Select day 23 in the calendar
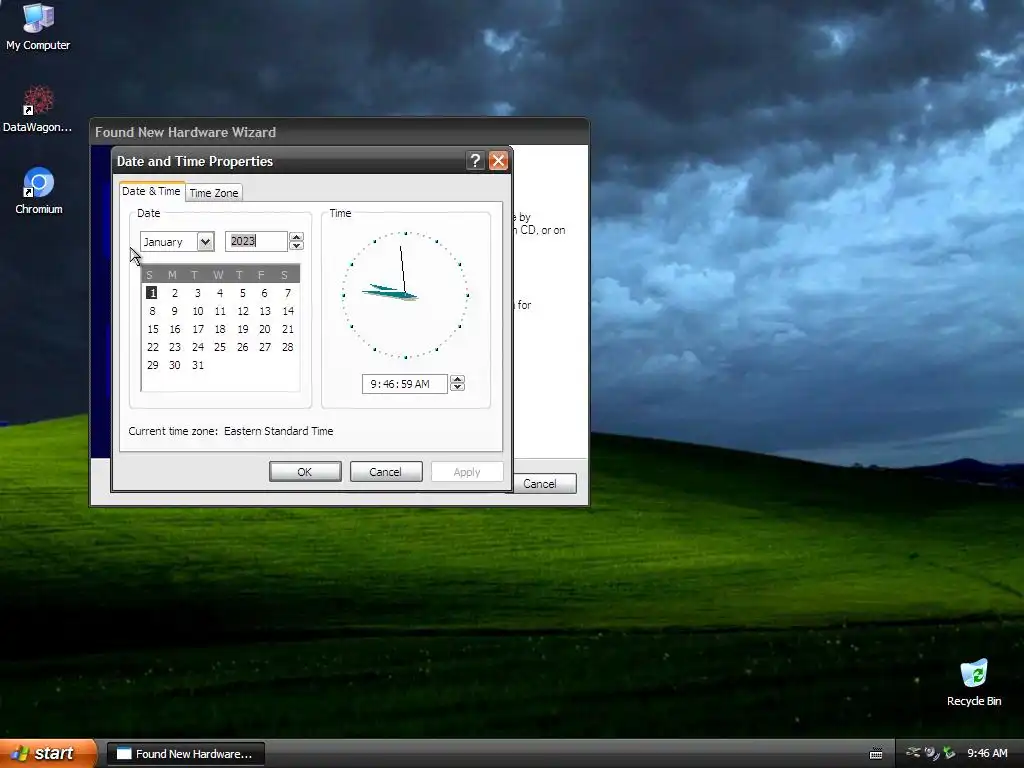Viewport: 1024px width, 768px height. (175, 347)
